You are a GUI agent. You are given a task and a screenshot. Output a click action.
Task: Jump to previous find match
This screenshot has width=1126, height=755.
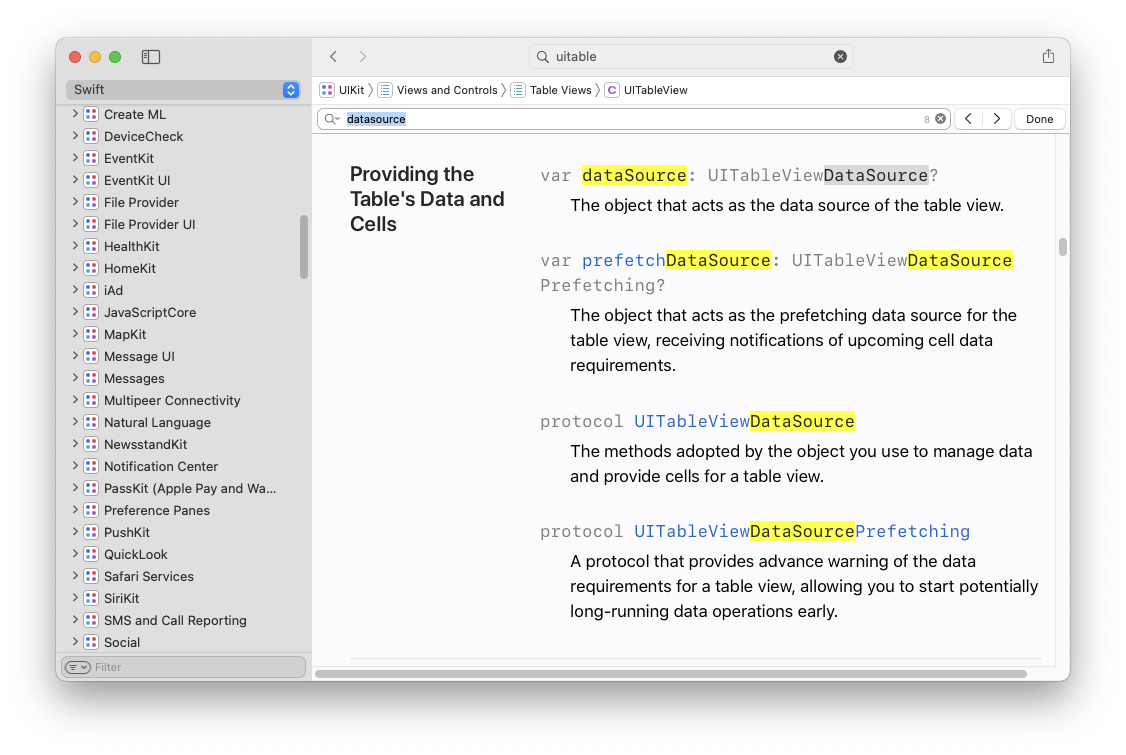click(968, 119)
